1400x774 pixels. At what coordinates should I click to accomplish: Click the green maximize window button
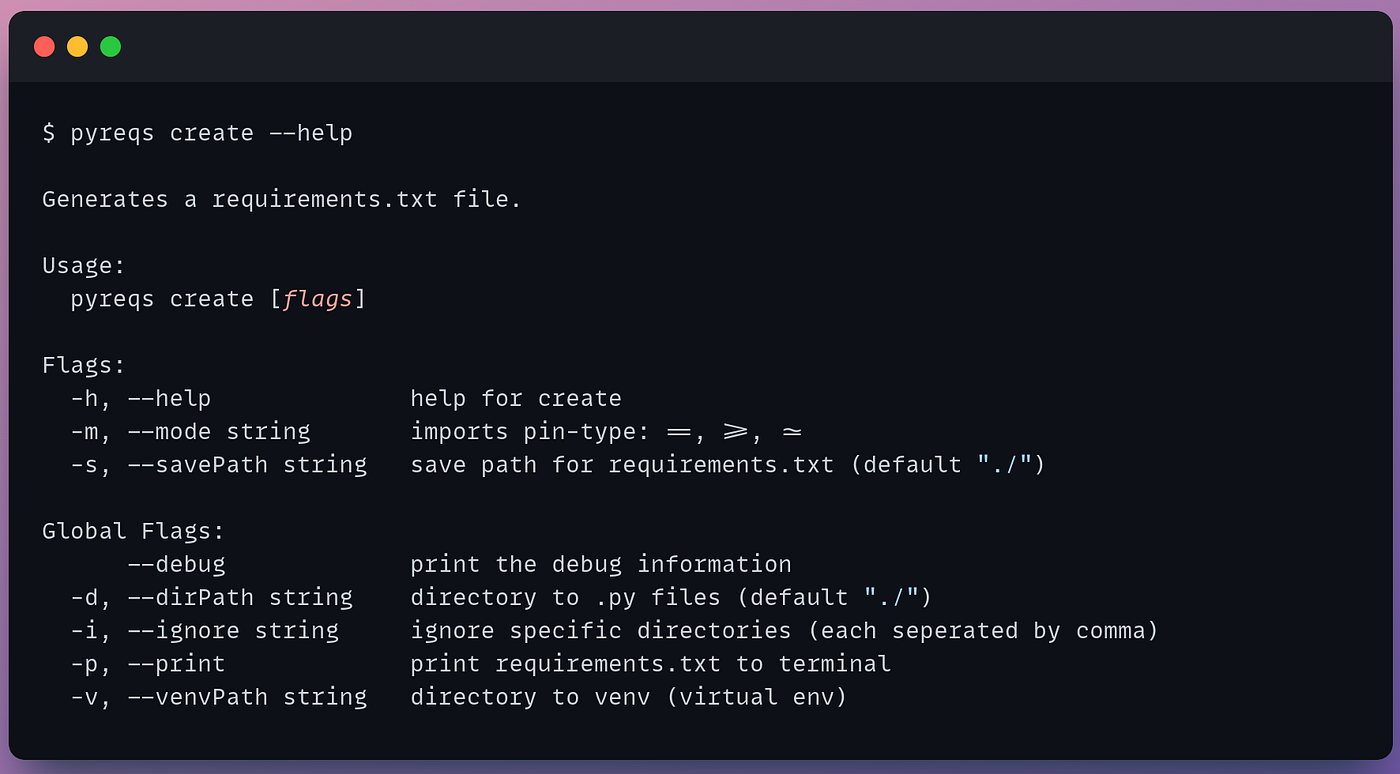pyautogui.click(x=111, y=46)
